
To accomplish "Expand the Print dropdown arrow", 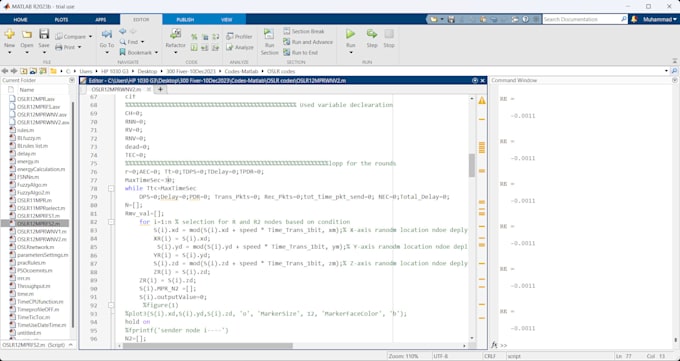I will (x=79, y=47).
